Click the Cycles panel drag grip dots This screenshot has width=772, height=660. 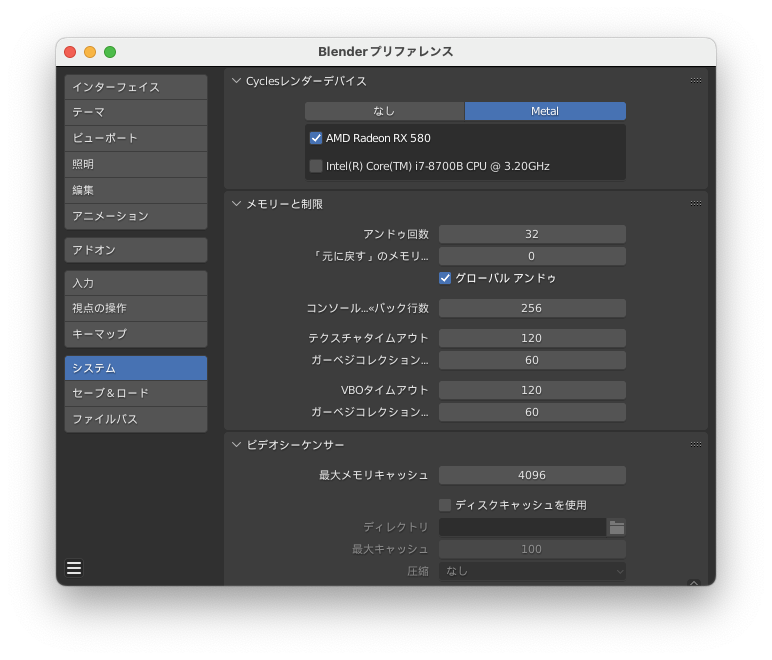pyautogui.click(x=696, y=81)
